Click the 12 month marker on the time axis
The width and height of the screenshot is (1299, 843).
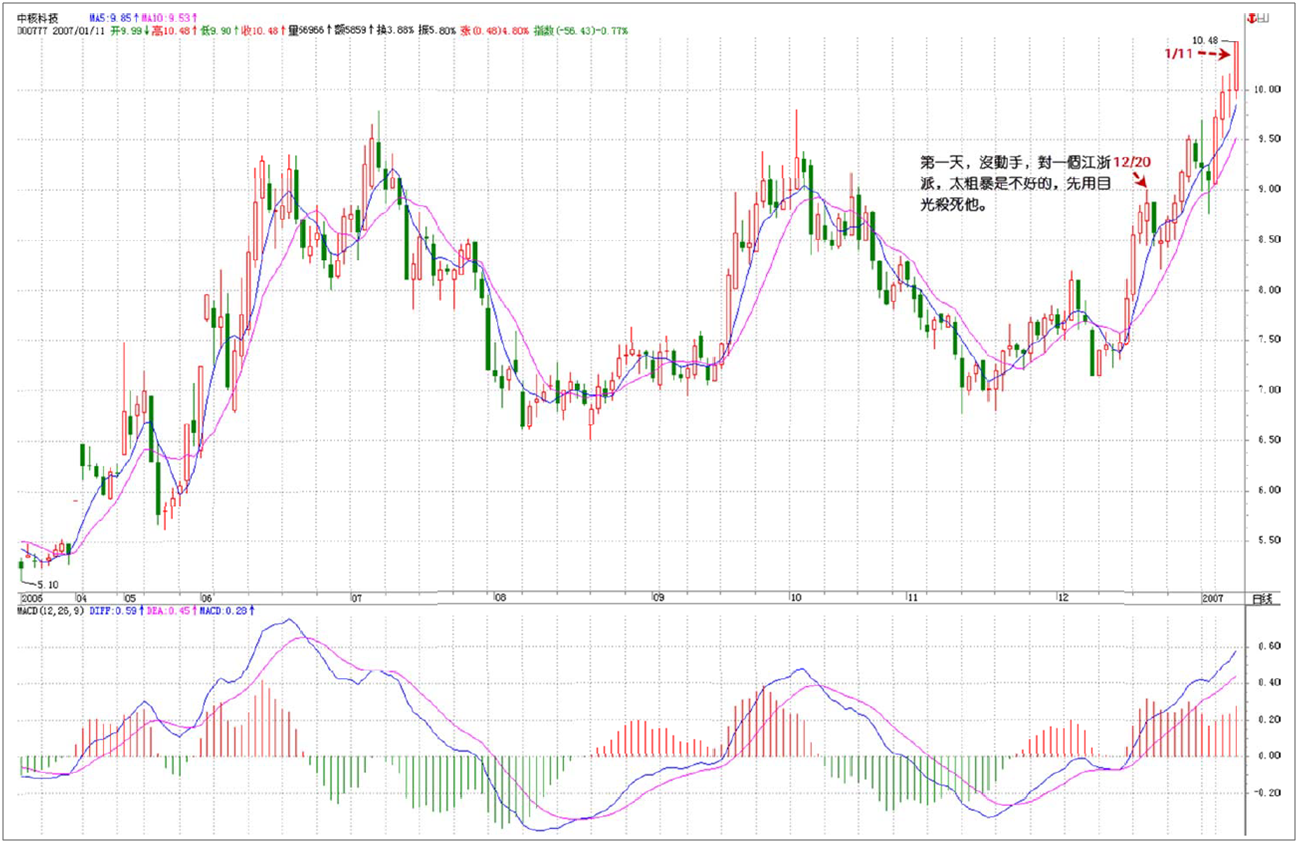[1062, 597]
